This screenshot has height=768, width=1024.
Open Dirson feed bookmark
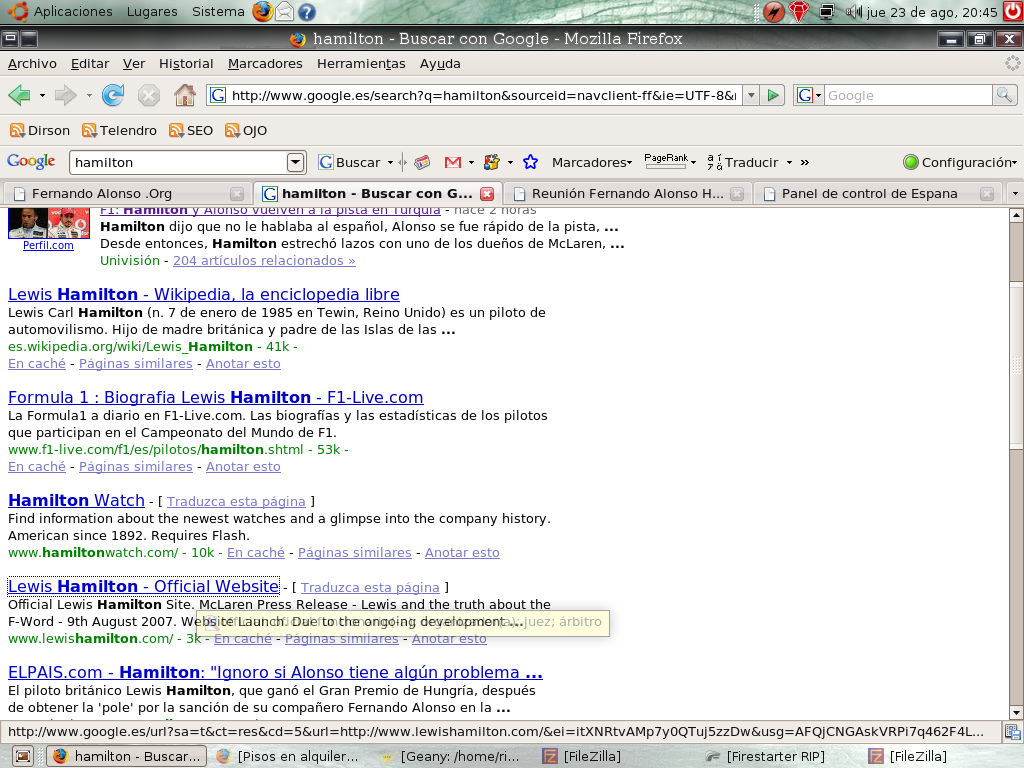[40, 131]
